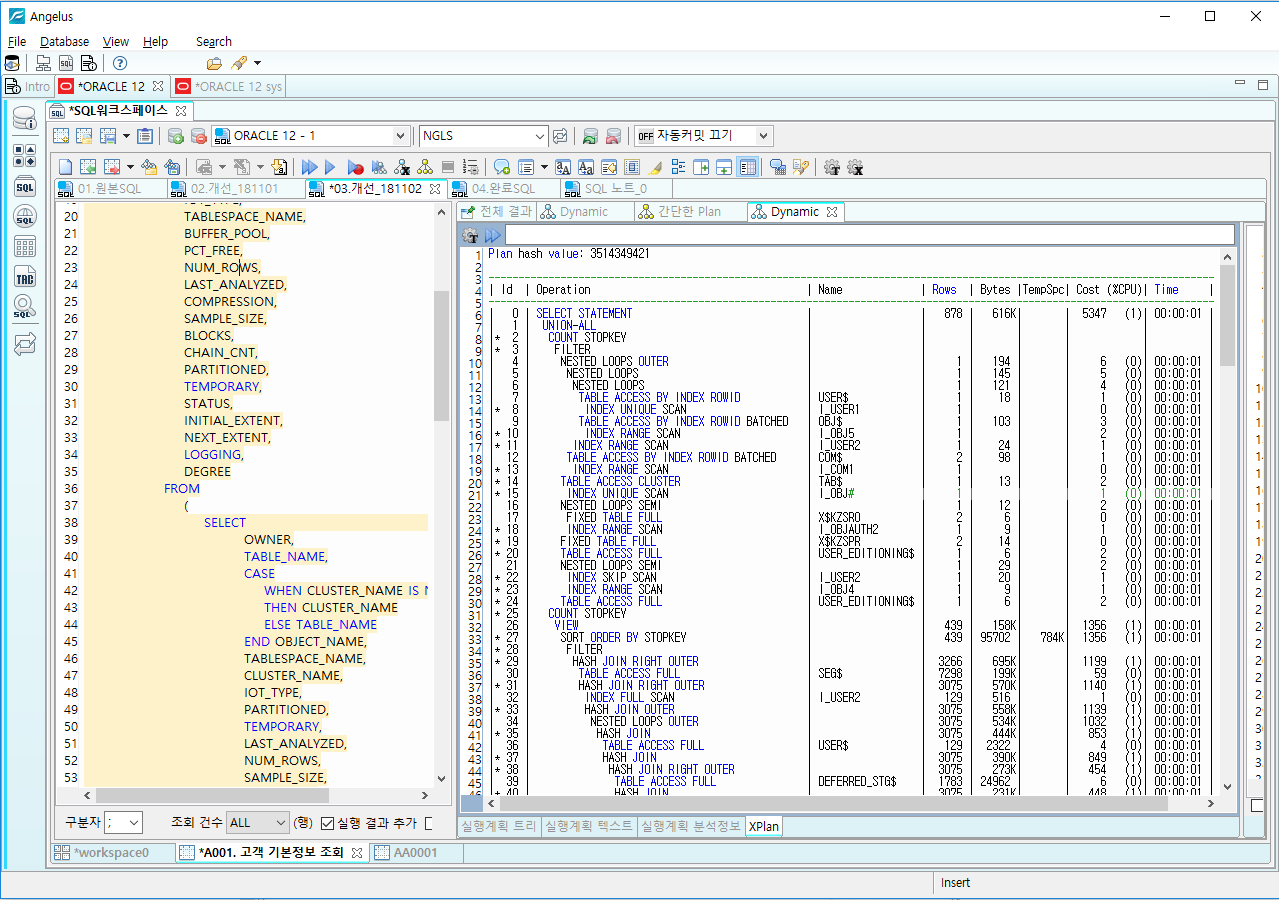Switch to the SQL 노트_0 tab
1279x900 pixels.
pos(616,189)
